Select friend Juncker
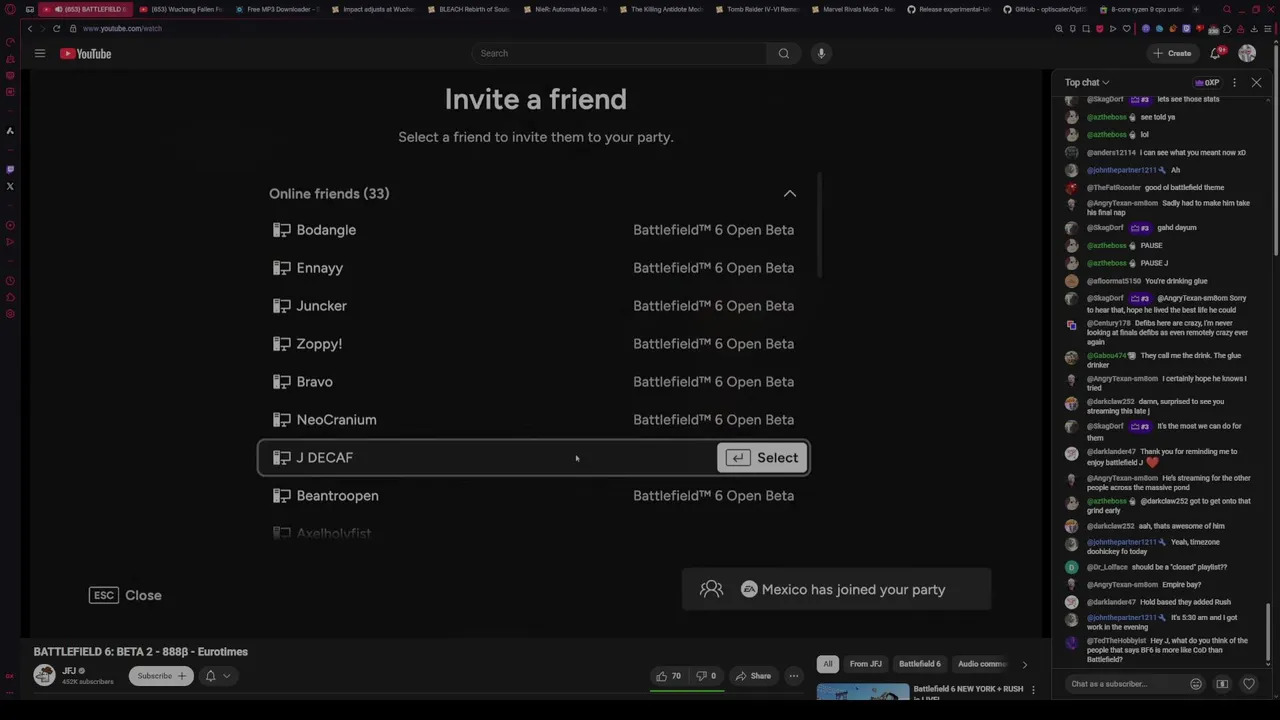 (534, 306)
